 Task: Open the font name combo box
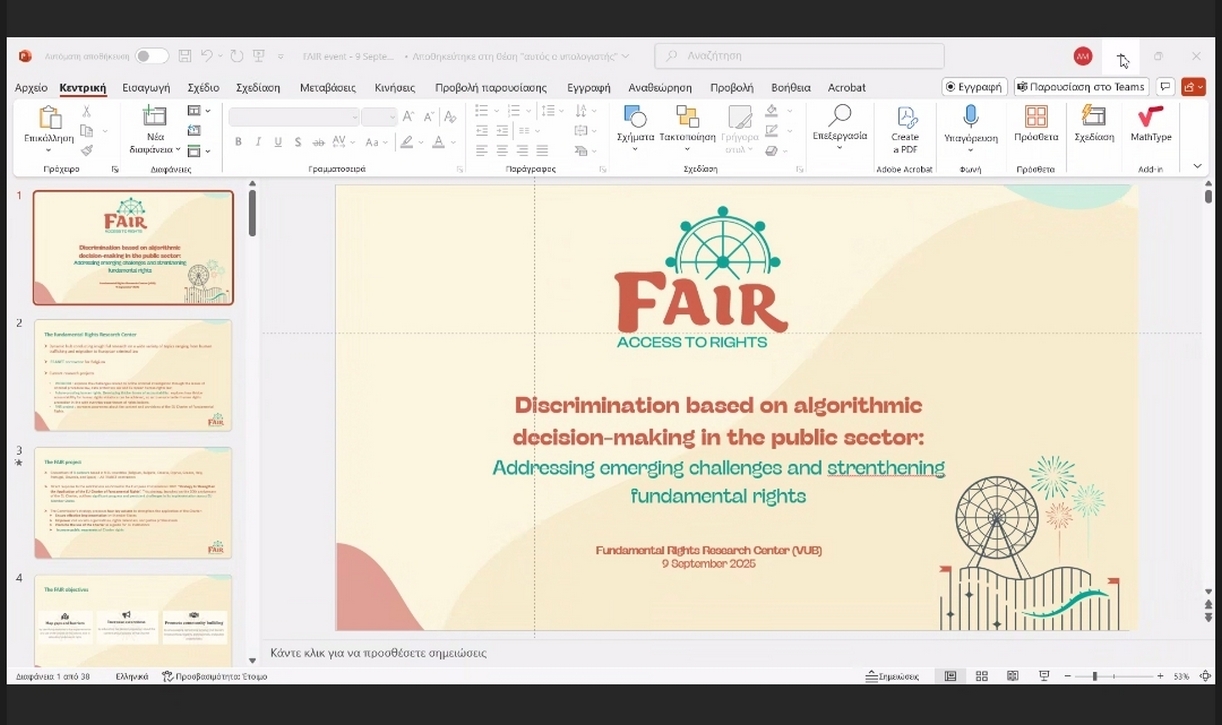tap(294, 117)
